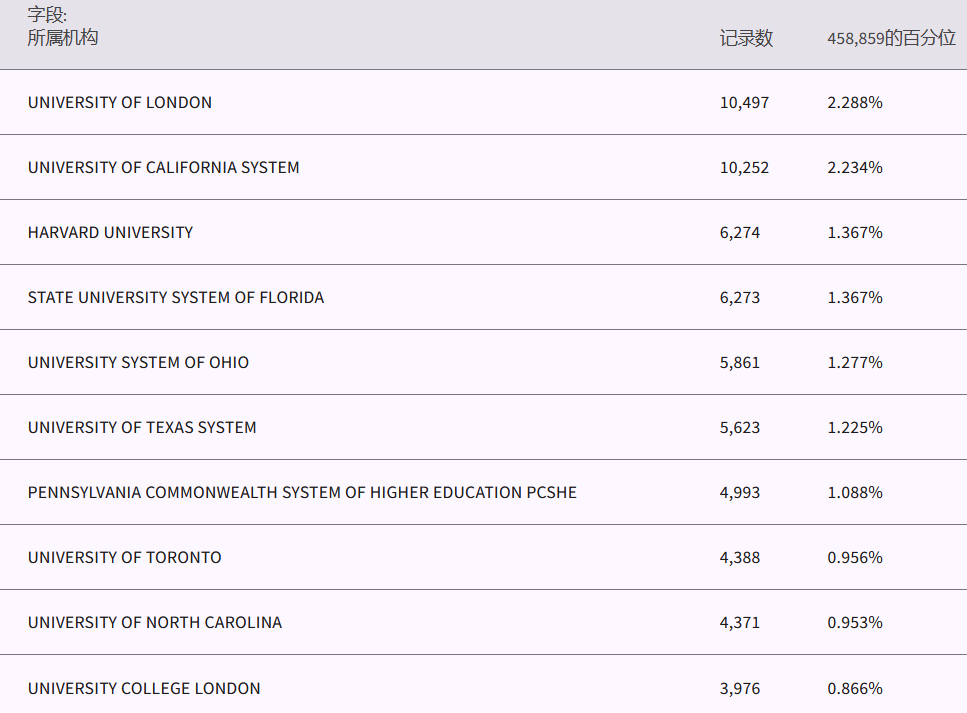Click the UNIVERSITY OF LONDON row label
Viewport: 967px width, 713px height.
coord(120,102)
